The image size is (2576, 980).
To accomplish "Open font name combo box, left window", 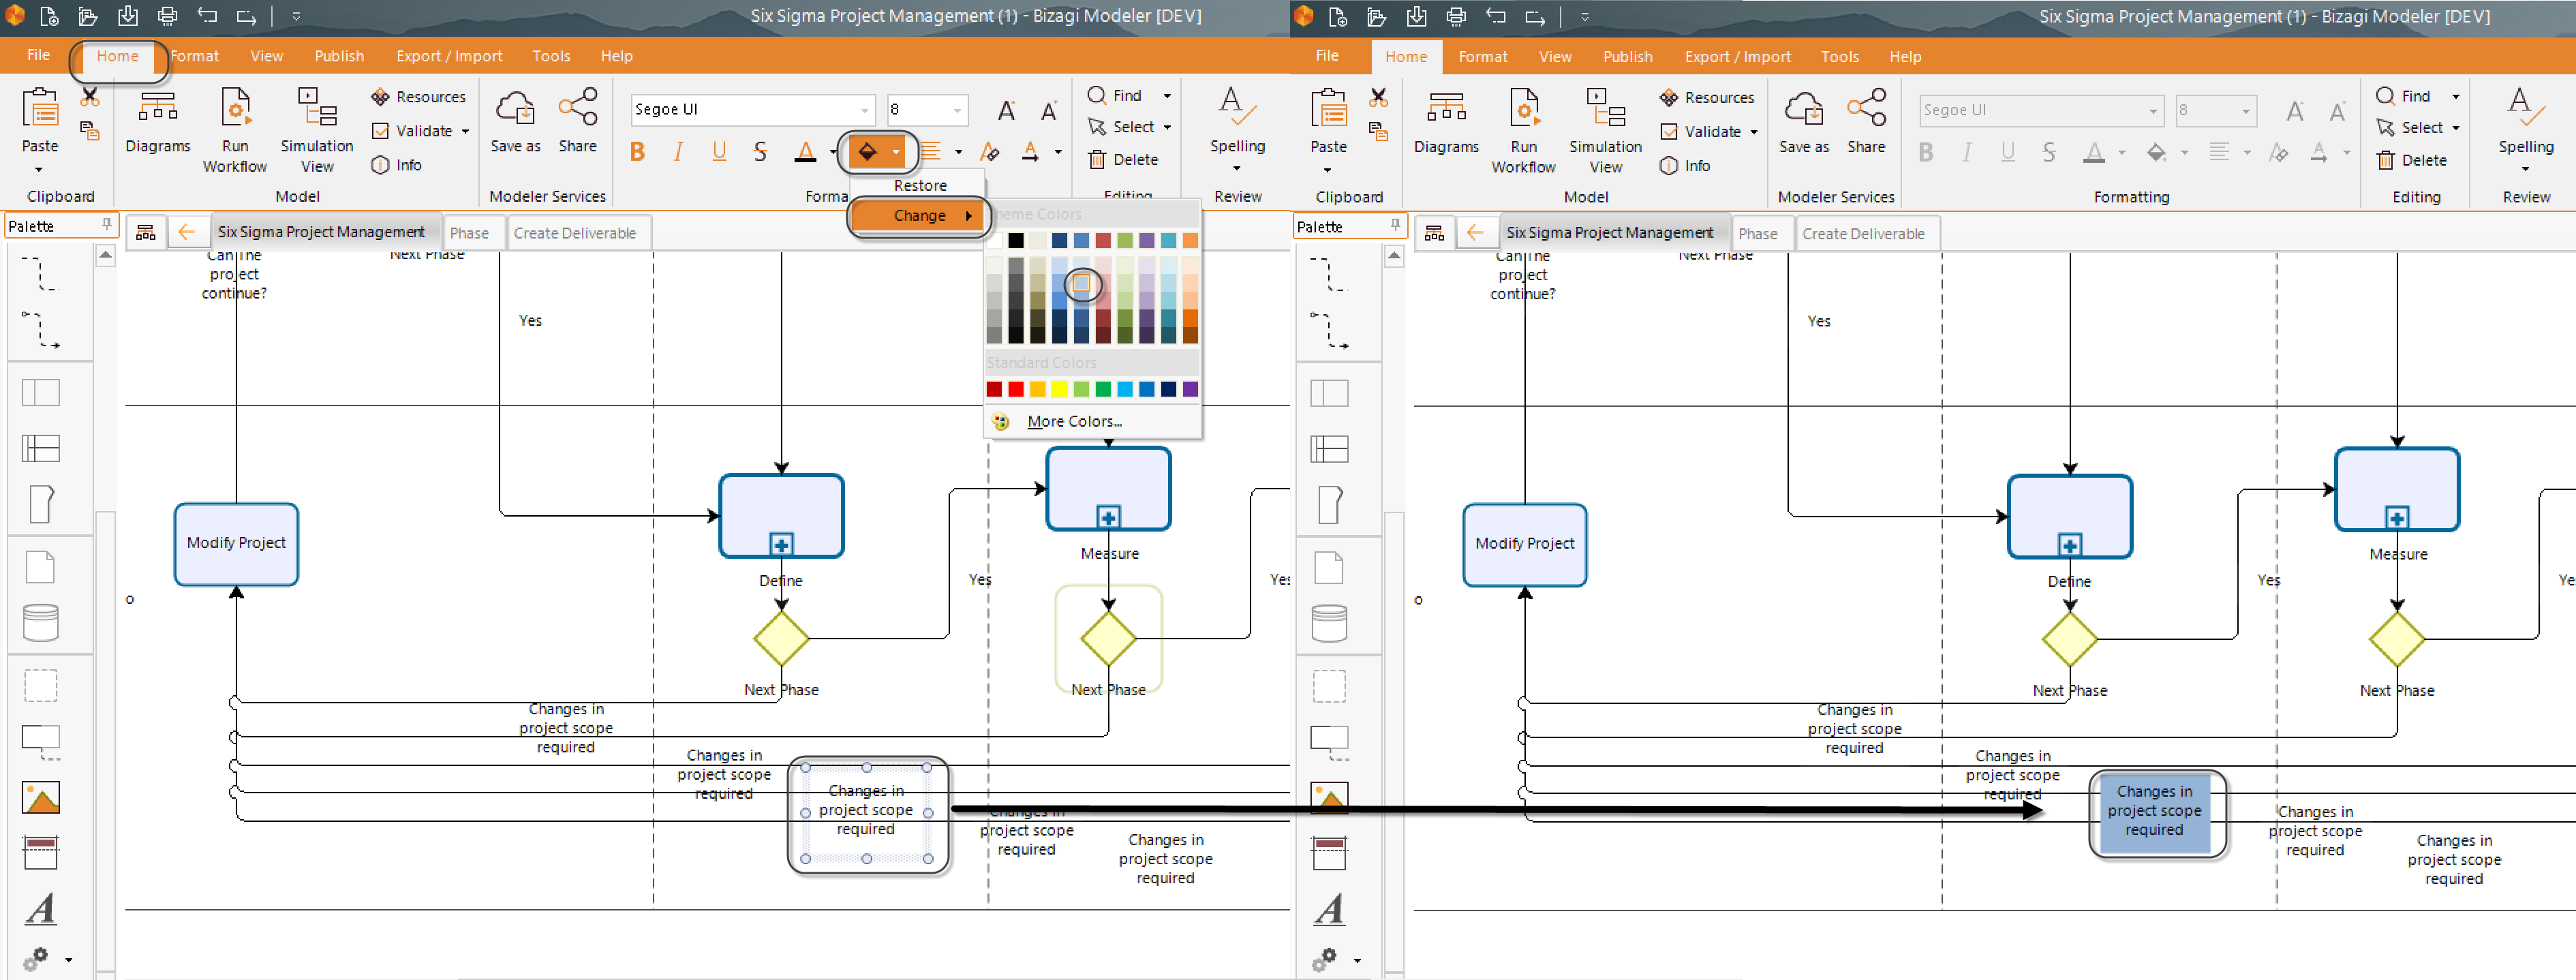I will coord(752,109).
